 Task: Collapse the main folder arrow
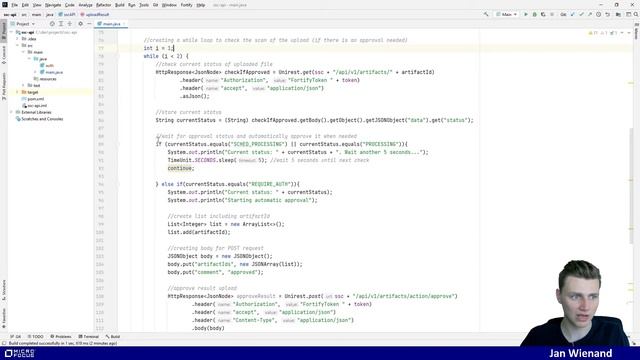coord(23,52)
